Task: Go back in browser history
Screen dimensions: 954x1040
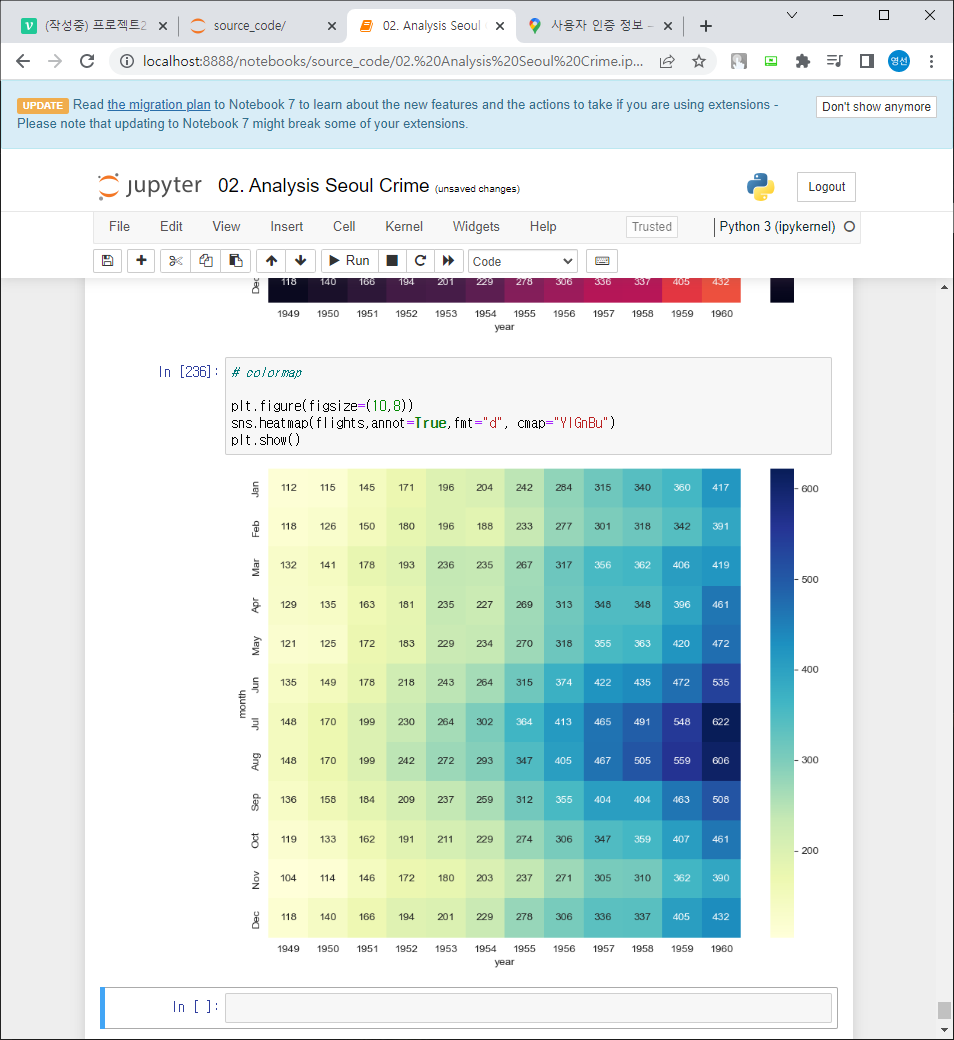Action: pyautogui.click(x=23, y=62)
